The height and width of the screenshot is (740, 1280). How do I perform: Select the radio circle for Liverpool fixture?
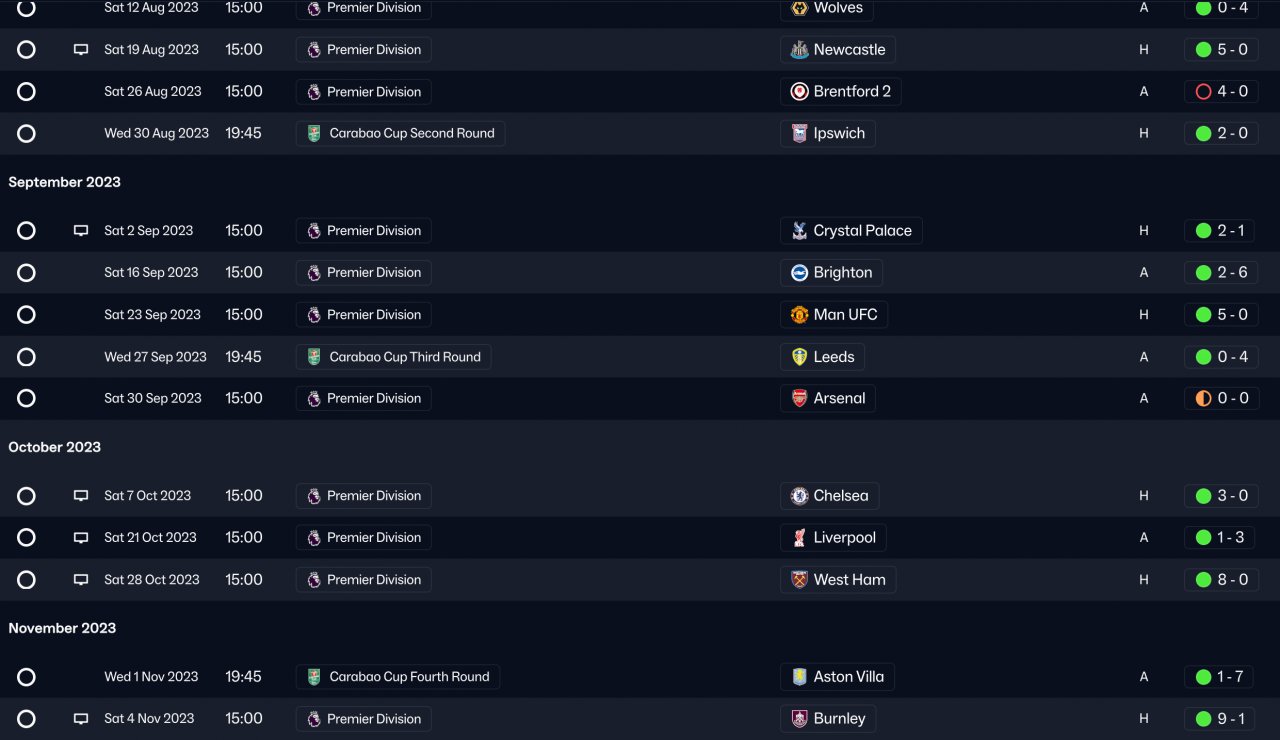click(x=27, y=538)
